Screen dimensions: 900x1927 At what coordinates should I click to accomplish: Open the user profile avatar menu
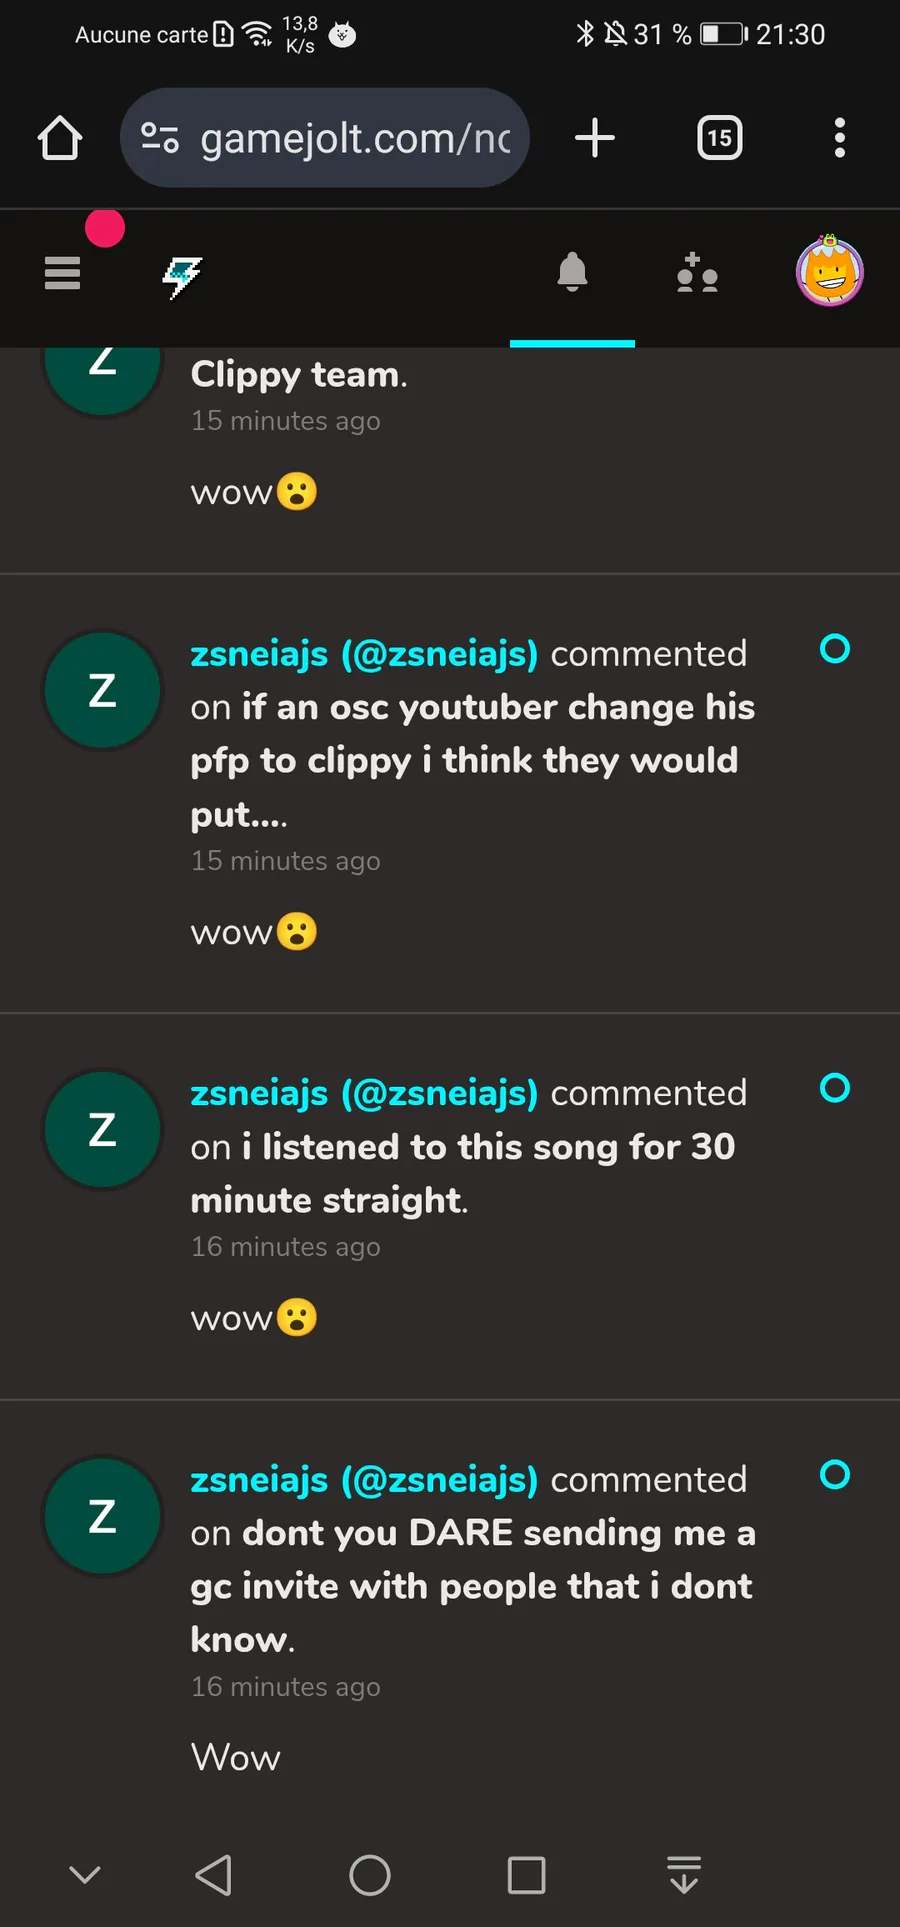(x=829, y=271)
